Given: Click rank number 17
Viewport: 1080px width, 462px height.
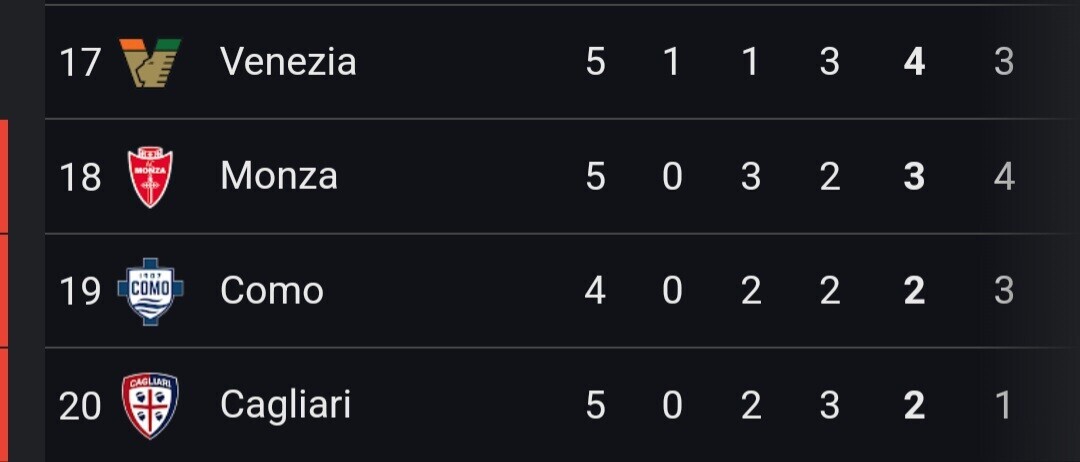Looking at the screenshot, I should (x=81, y=62).
